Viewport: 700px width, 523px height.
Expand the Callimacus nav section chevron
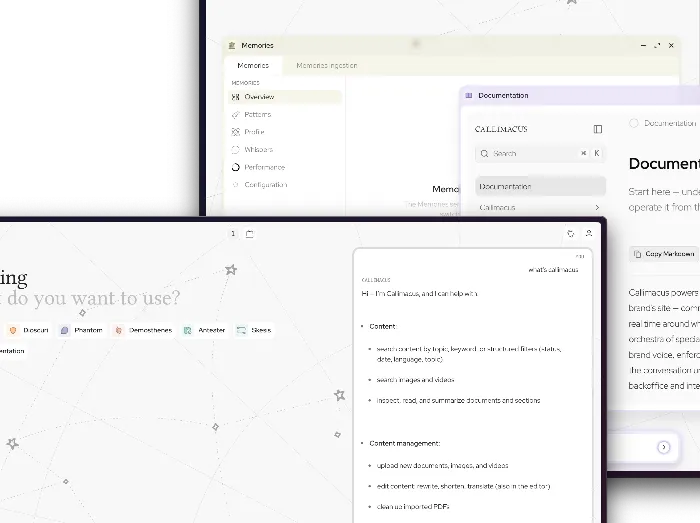coord(597,208)
